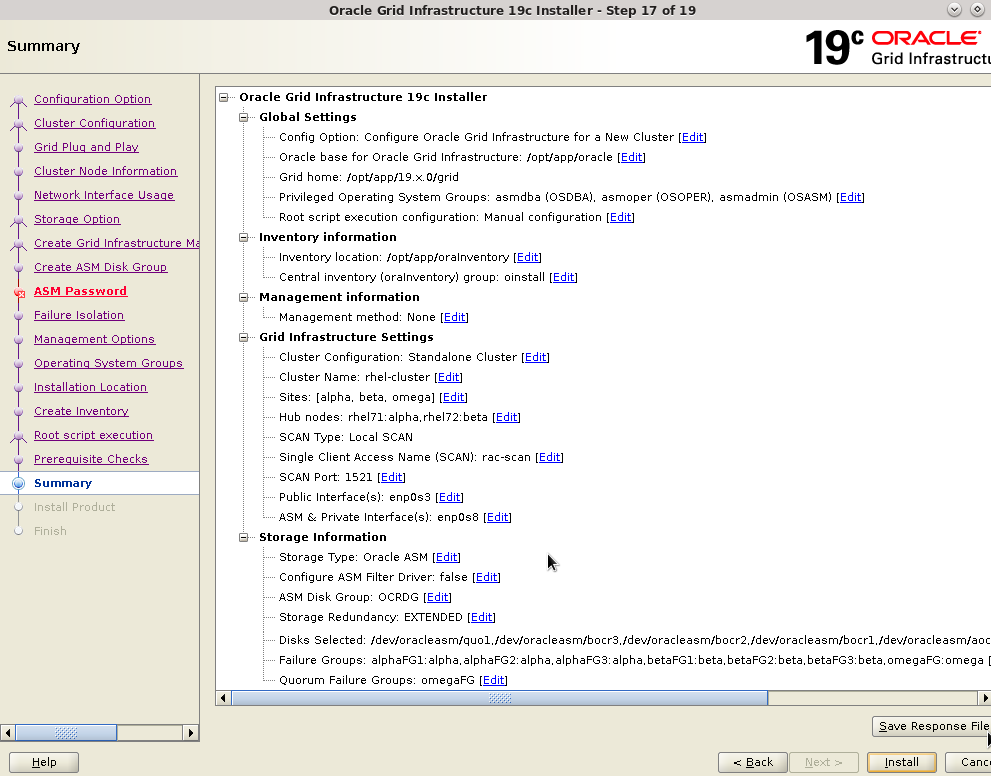Collapse the Global Settings section
The image size is (991, 776).
(243, 117)
